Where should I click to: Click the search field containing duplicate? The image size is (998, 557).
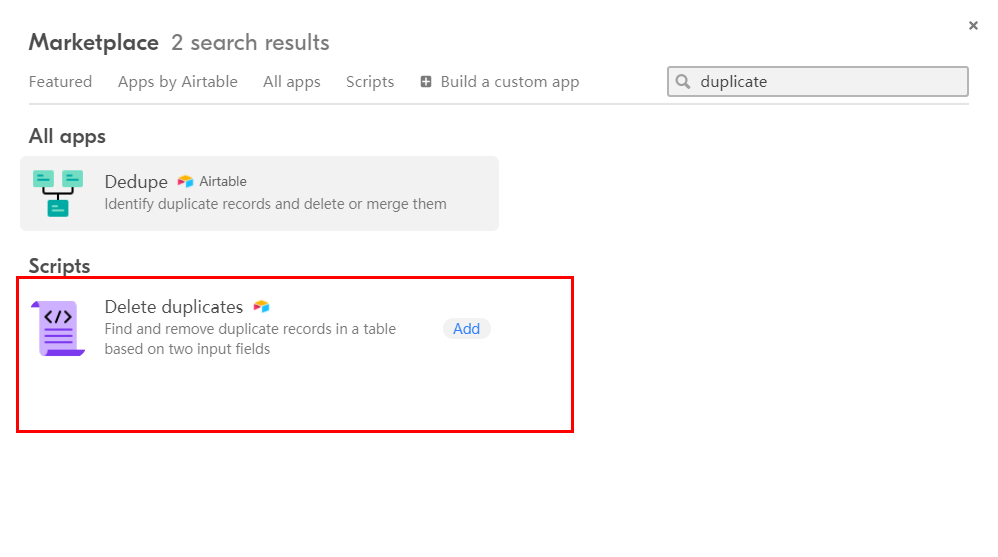[x=818, y=81]
